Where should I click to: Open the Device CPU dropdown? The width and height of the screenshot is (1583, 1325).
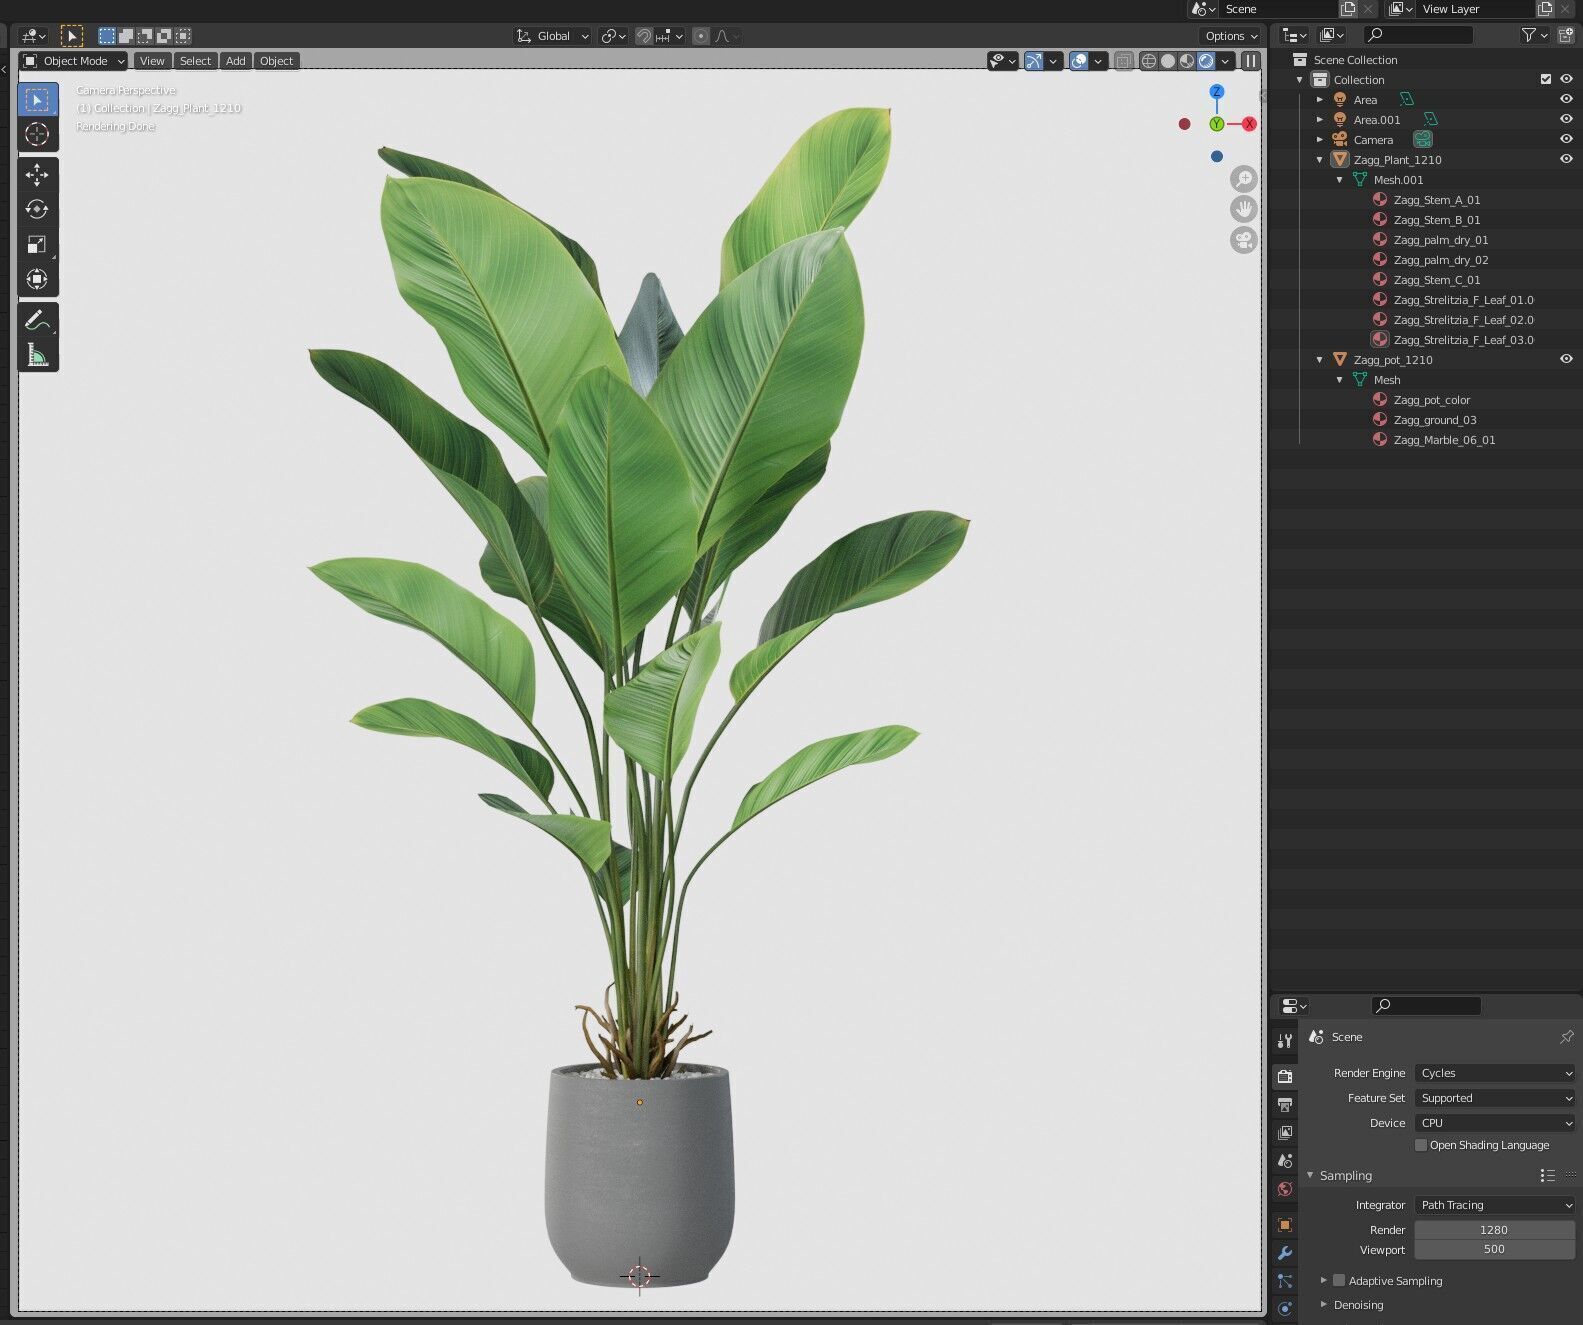pos(1495,1123)
